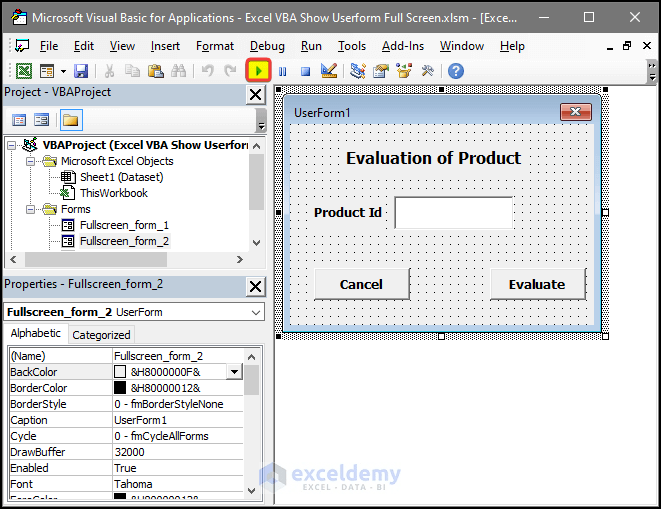661x509 pixels.
Task: Click the Redo arrow icon
Action: [x=230, y=71]
